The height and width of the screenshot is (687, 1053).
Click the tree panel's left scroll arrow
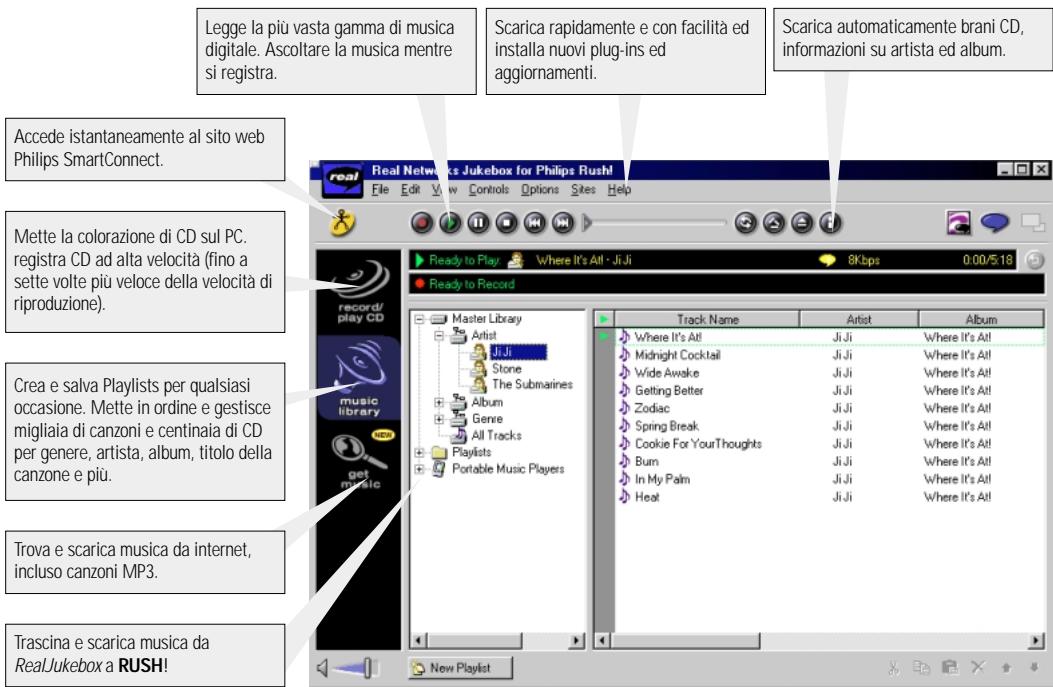tap(418, 641)
